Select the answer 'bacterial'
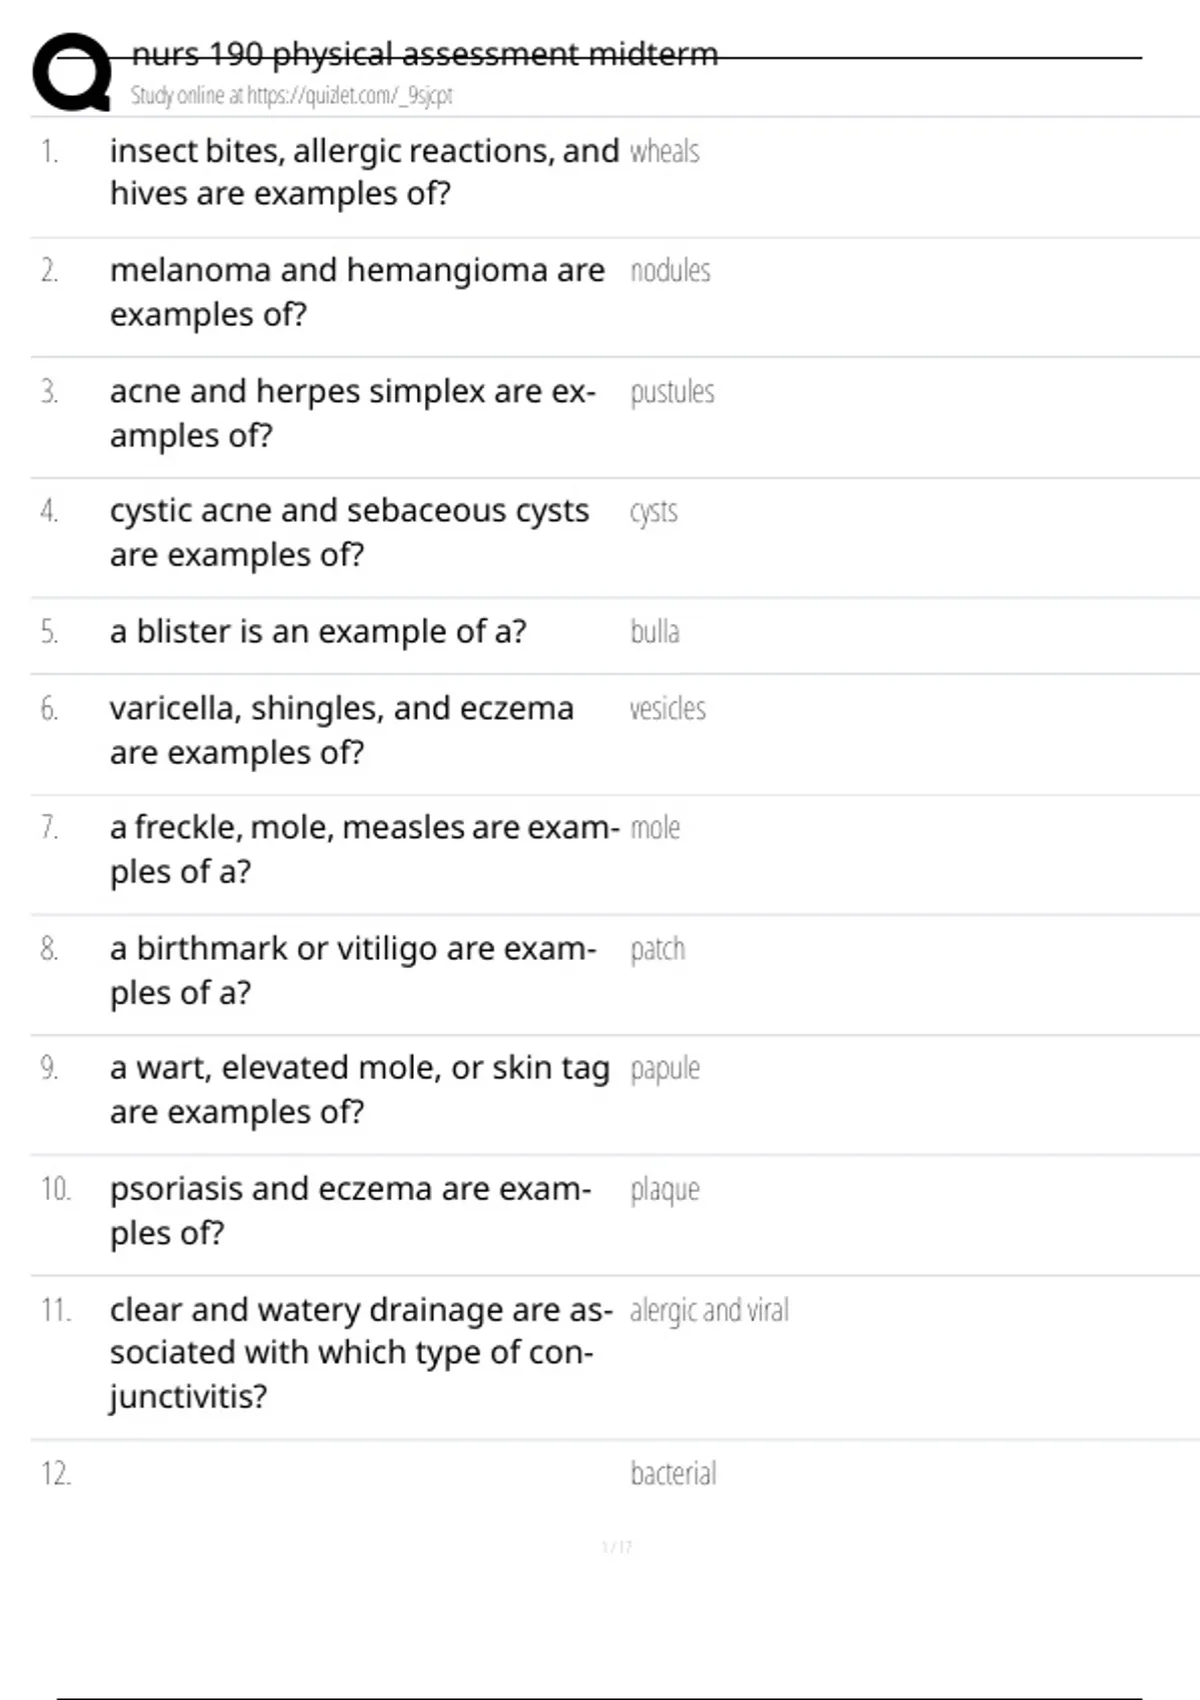This screenshot has height=1700, width=1200. [673, 1474]
